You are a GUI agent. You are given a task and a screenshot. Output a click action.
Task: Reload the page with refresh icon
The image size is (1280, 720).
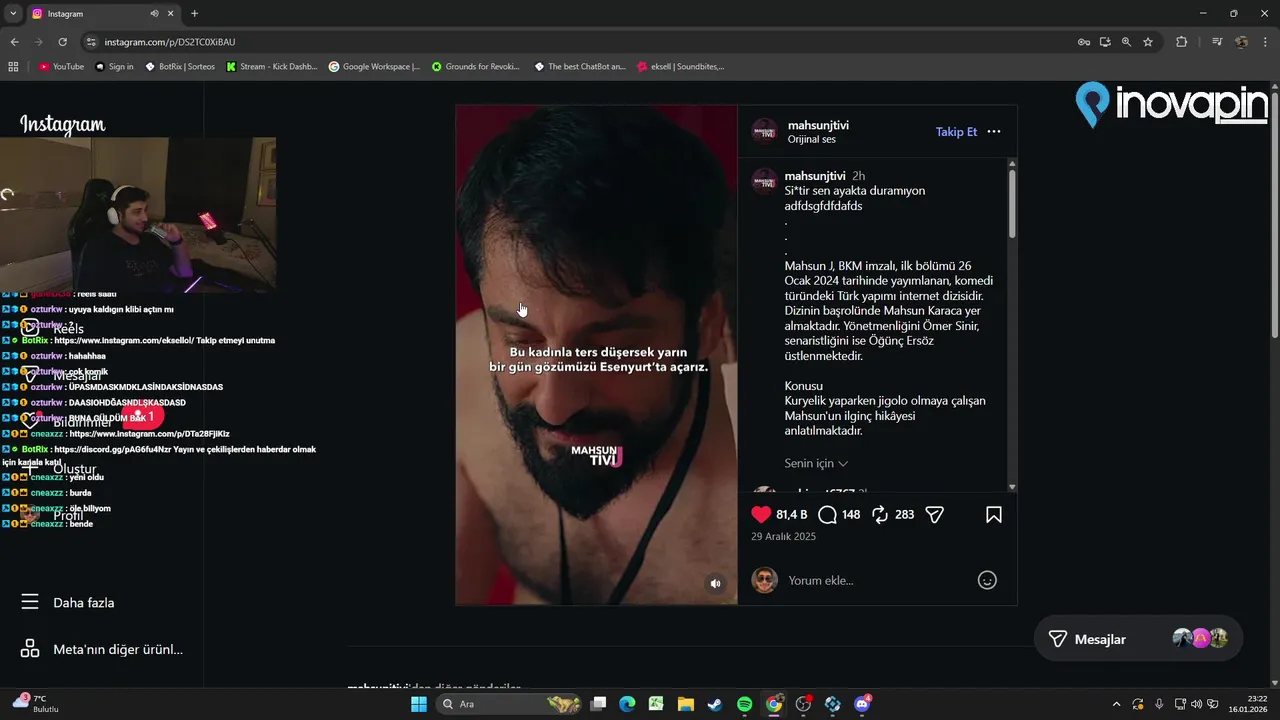pyautogui.click(x=62, y=42)
